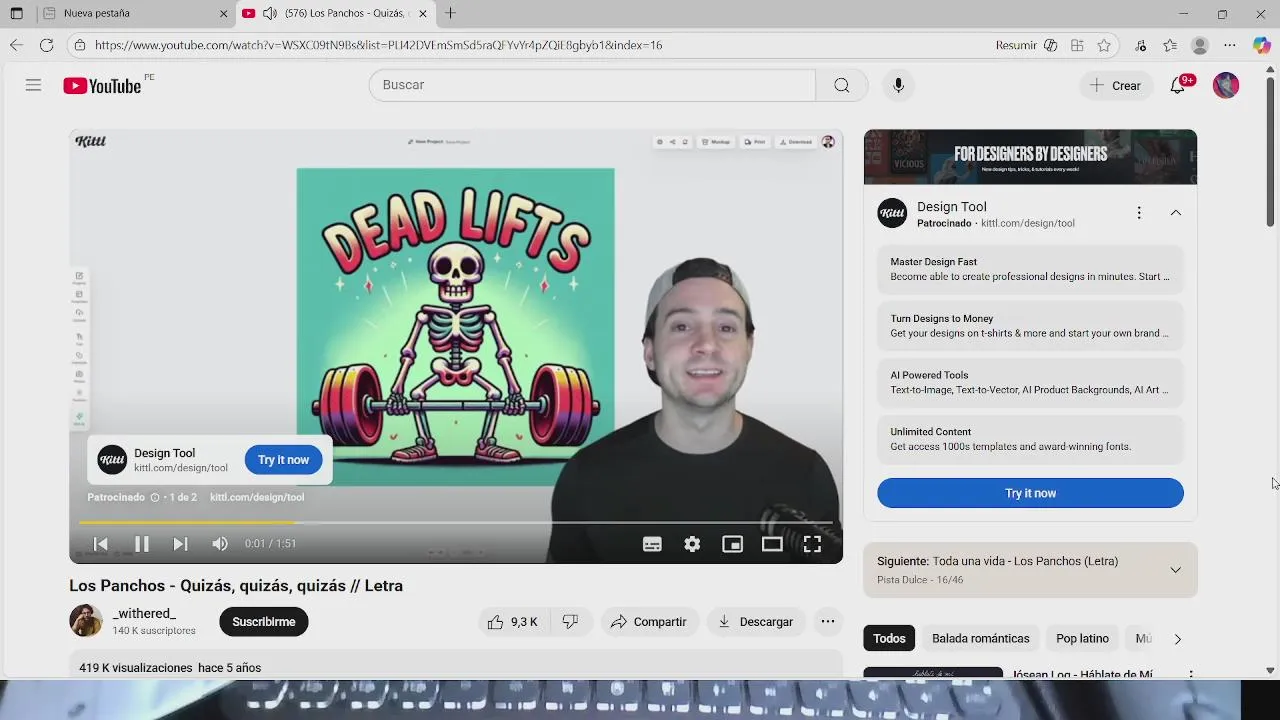Select the Balada románticas chip
Image resolution: width=1280 pixels, height=720 pixels.
(981, 639)
